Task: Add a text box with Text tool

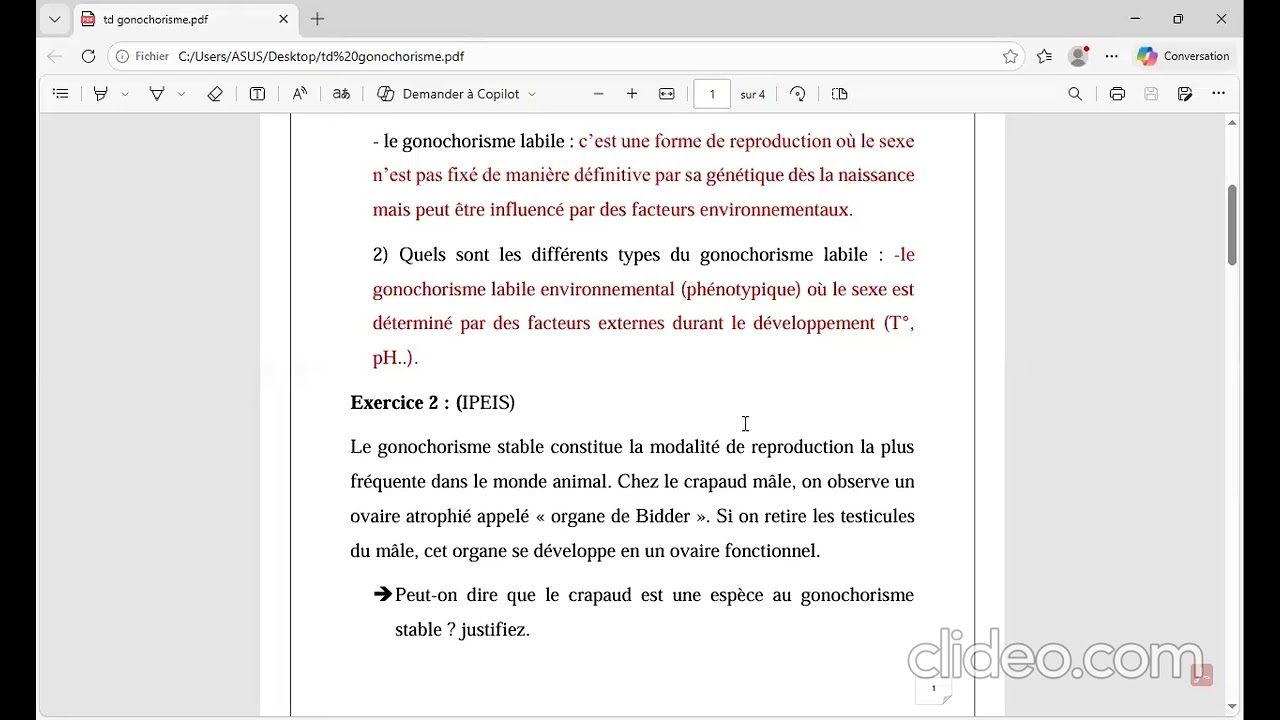Action: pos(257,94)
